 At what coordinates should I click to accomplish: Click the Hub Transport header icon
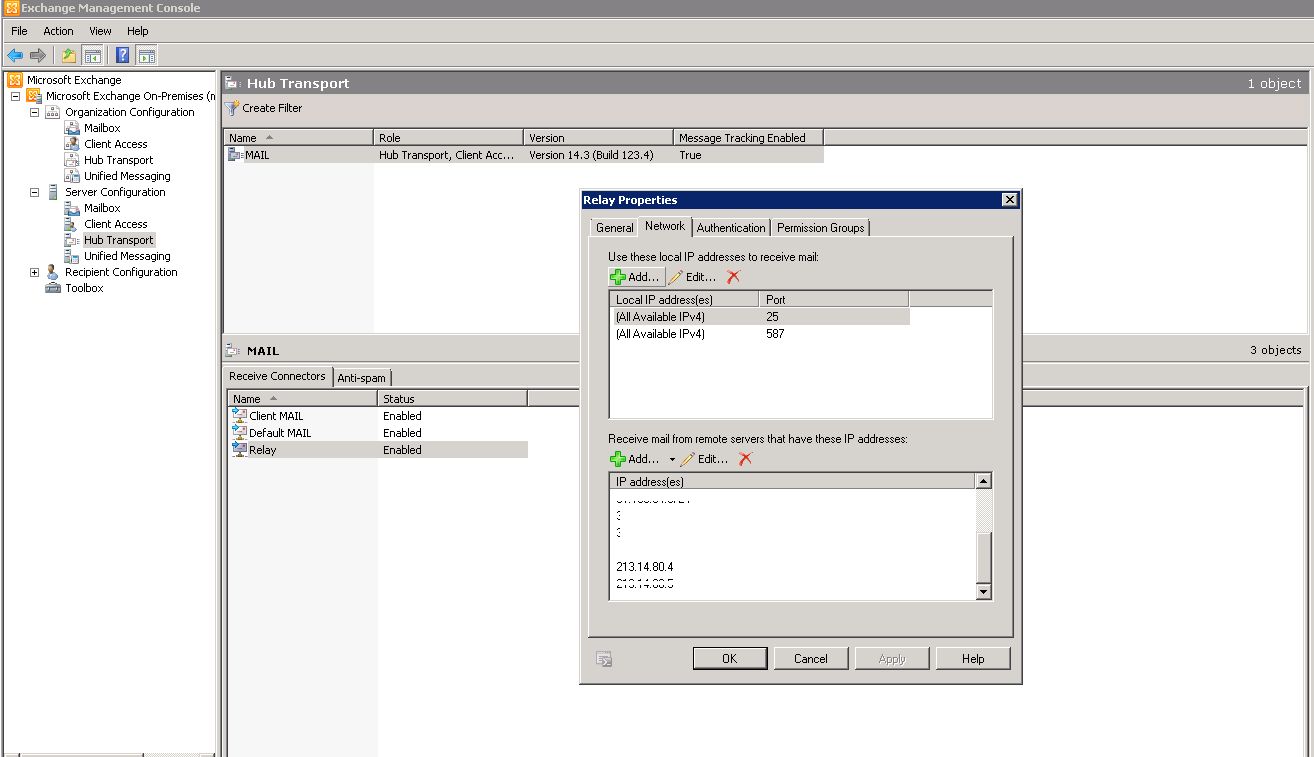coord(233,83)
